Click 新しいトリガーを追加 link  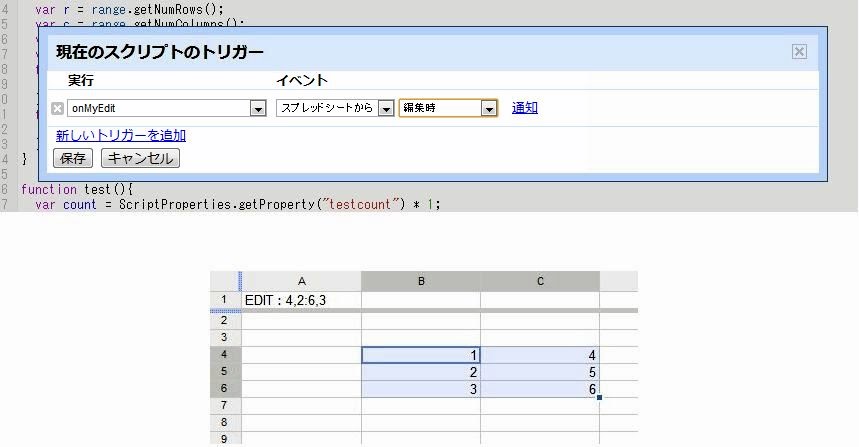(x=120, y=135)
